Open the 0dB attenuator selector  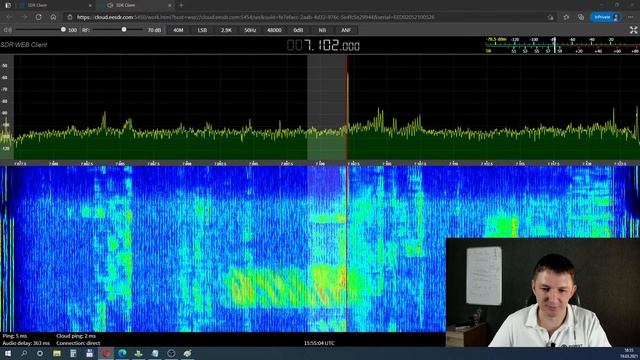[298, 30]
